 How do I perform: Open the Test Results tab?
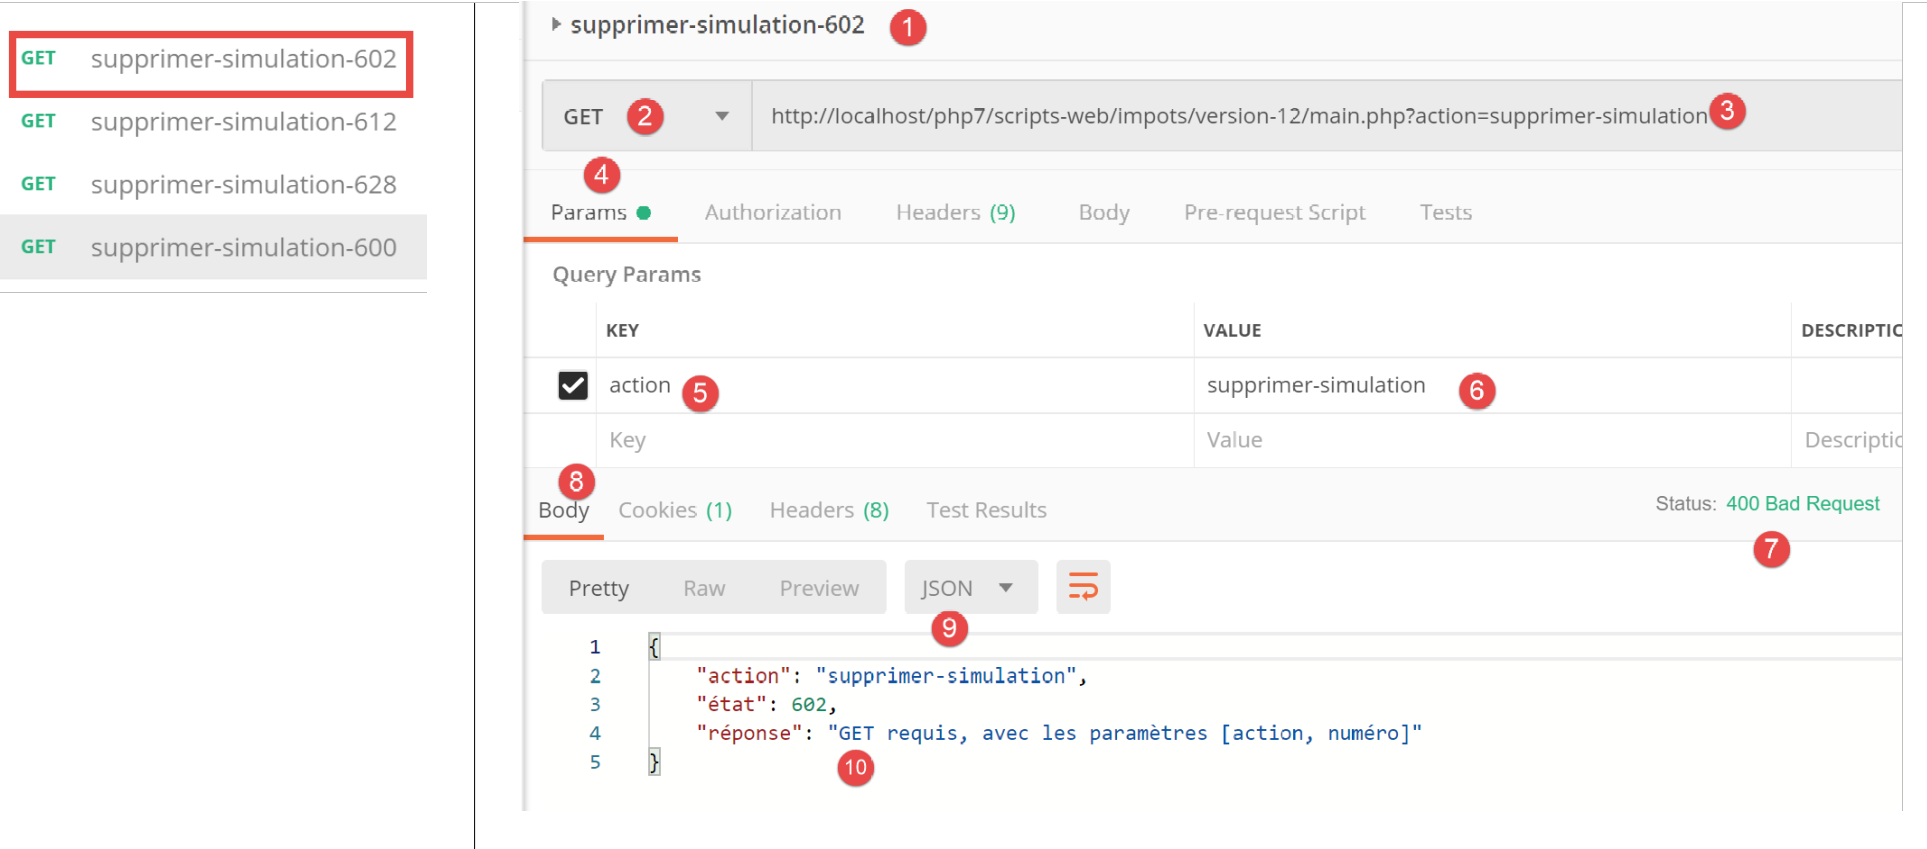click(x=986, y=510)
